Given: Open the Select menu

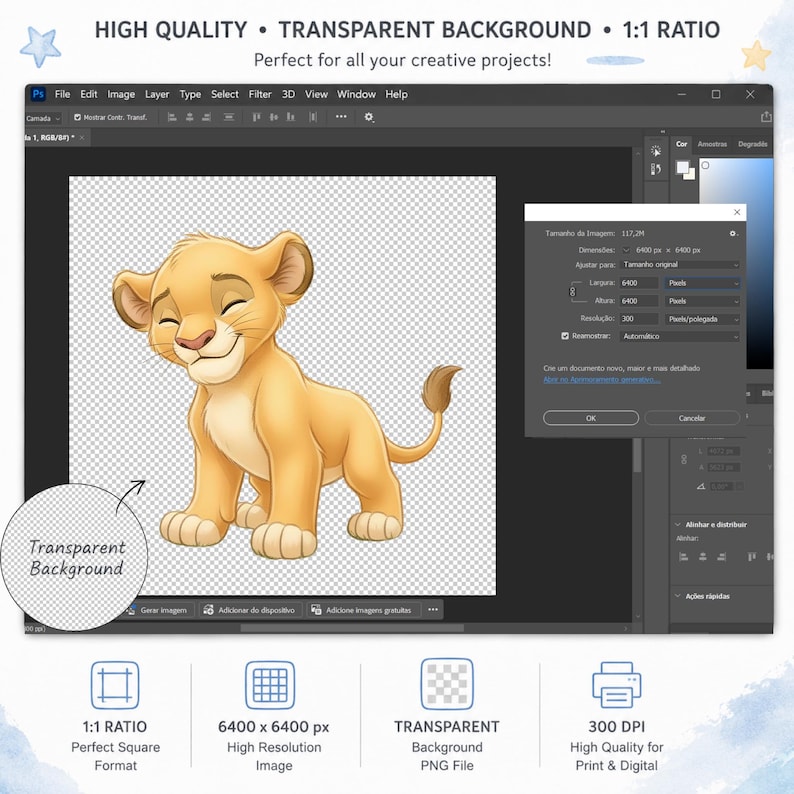Looking at the screenshot, I should coord(225,94).
